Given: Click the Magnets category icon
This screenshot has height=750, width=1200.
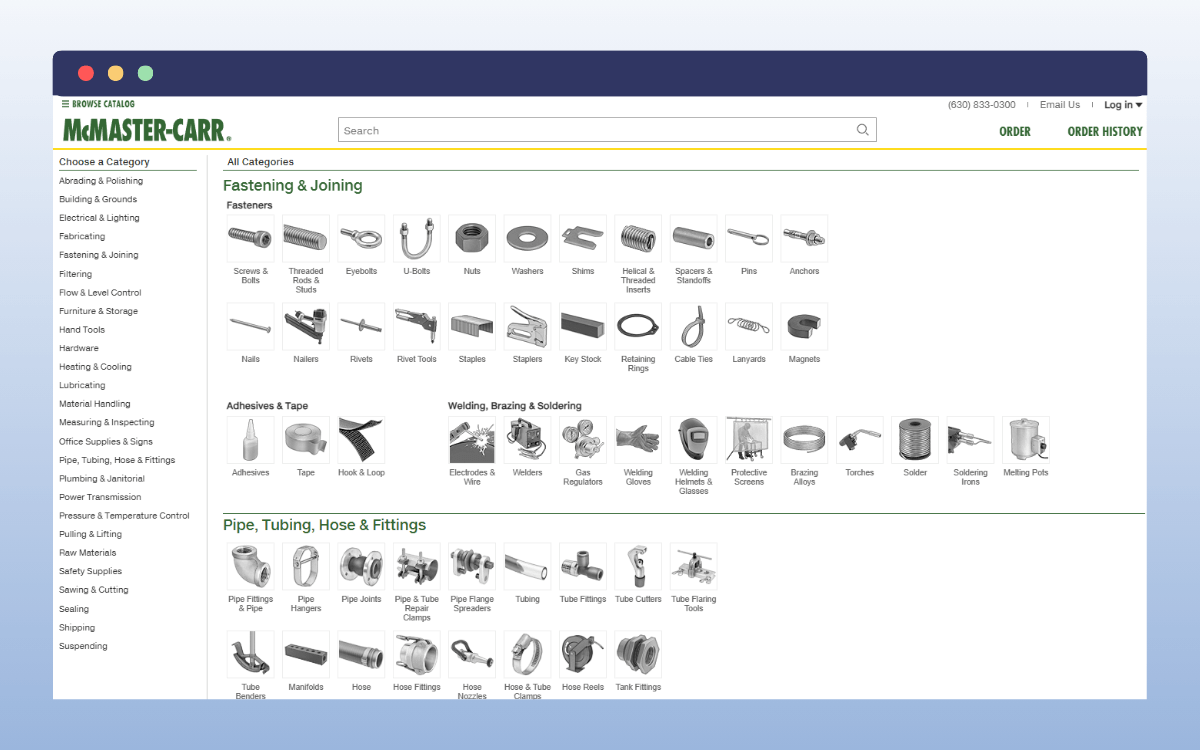Looking at the screenshot, I should tap(804, 326).
